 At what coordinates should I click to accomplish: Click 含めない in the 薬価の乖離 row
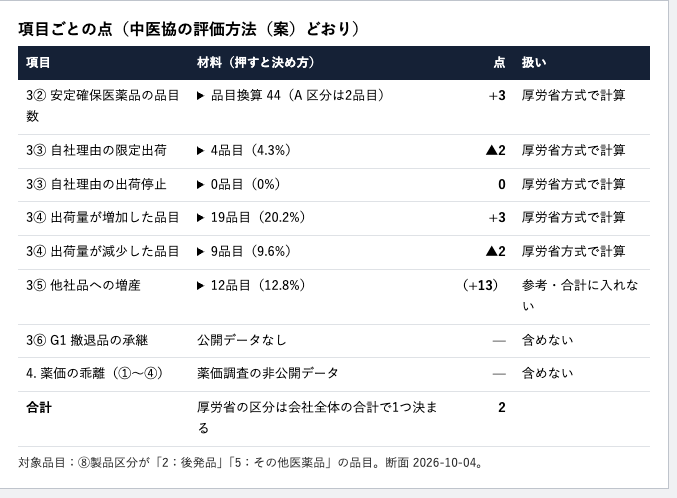(x=547, y=373)
